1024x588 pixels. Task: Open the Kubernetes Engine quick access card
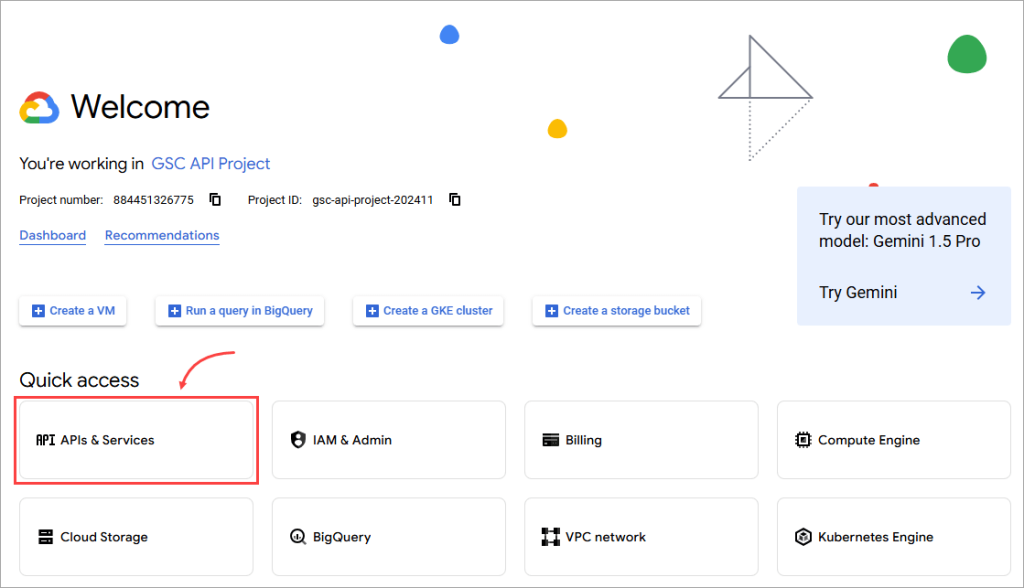(x=894, y=537)
